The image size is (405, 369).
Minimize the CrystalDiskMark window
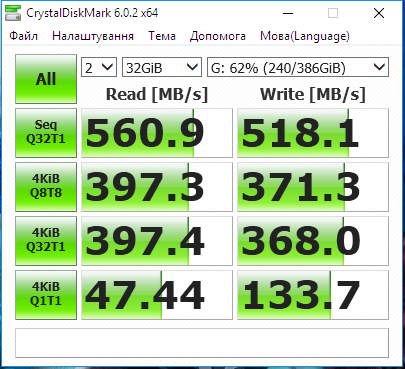pyautogui.click(x=288, y=13)
